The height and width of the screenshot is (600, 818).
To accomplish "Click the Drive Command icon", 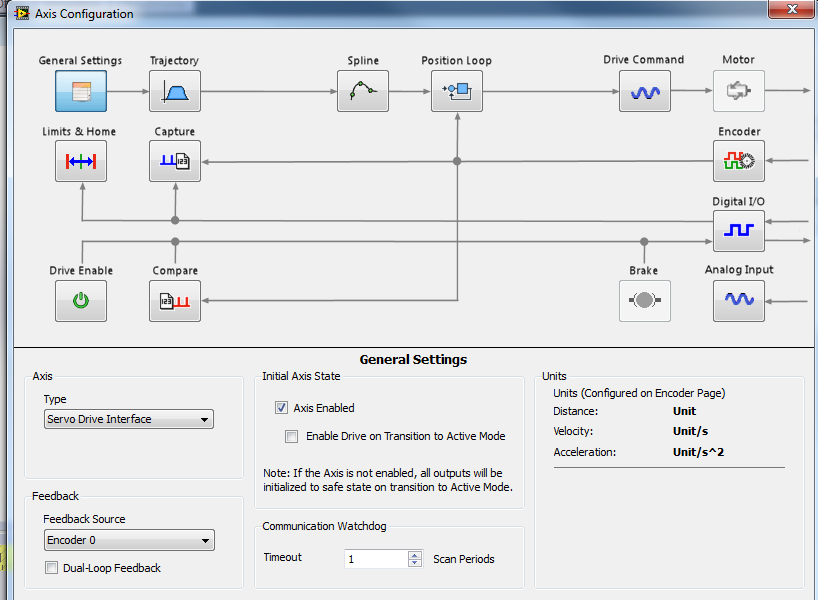I will 644,91.
